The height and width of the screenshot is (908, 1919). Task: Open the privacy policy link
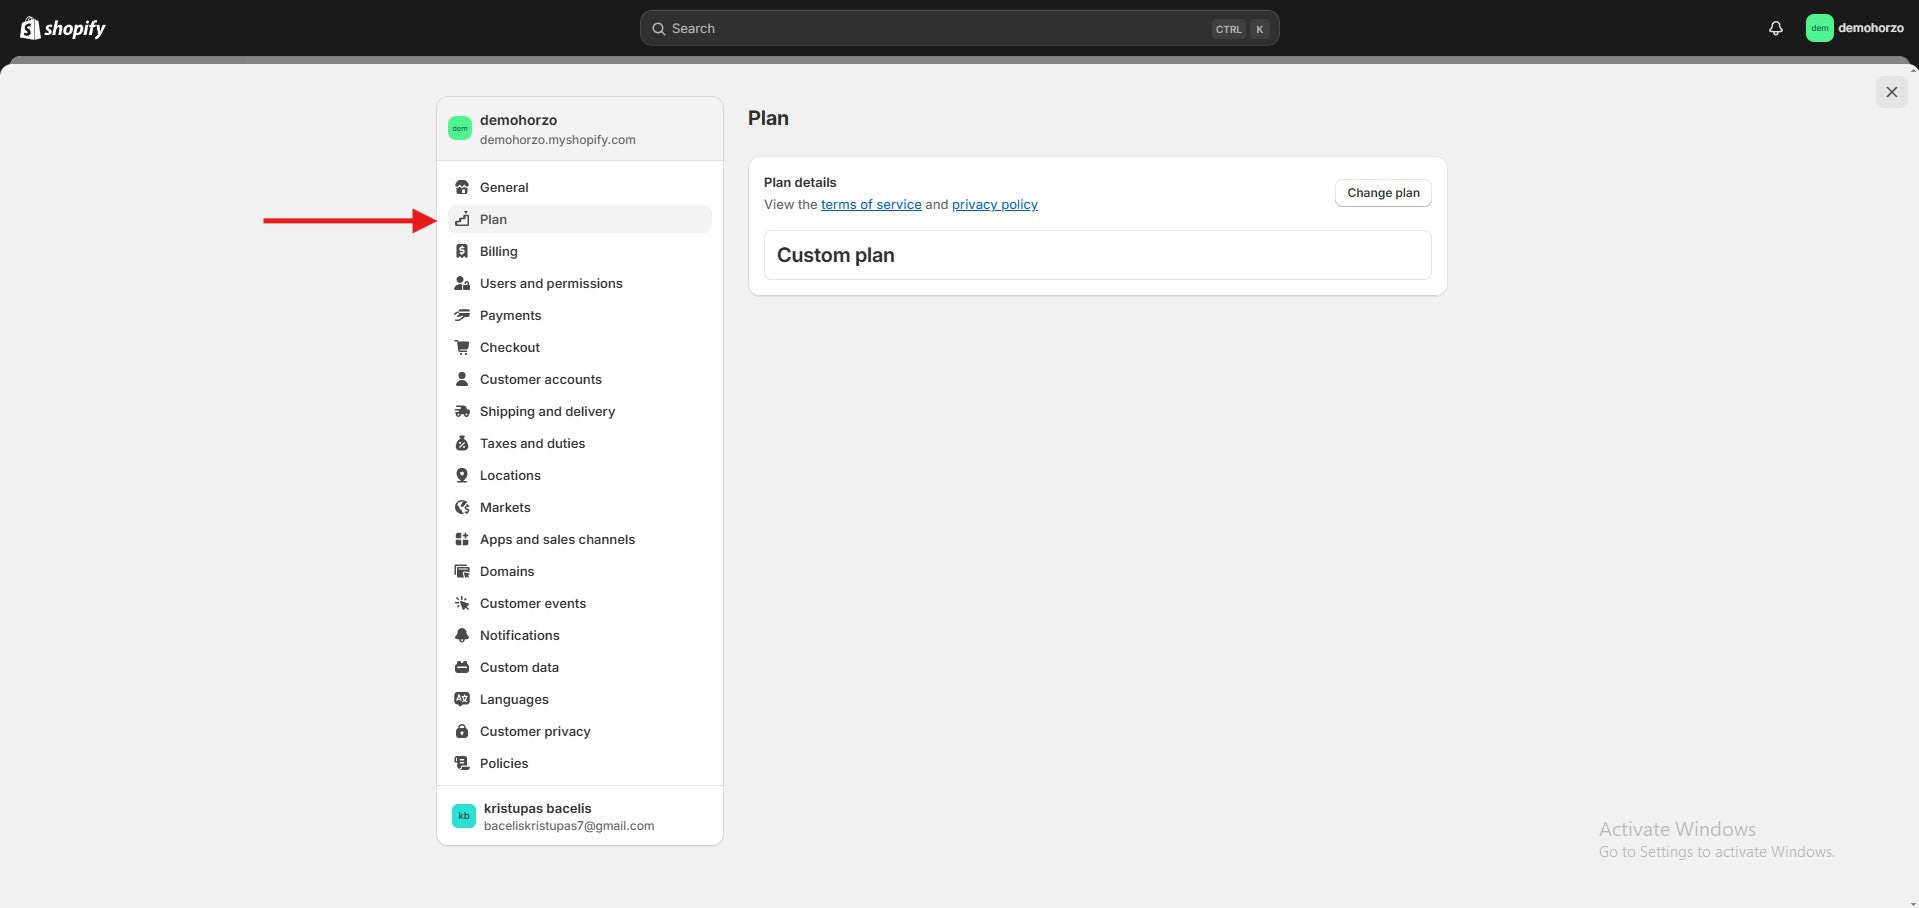[994, 204]
